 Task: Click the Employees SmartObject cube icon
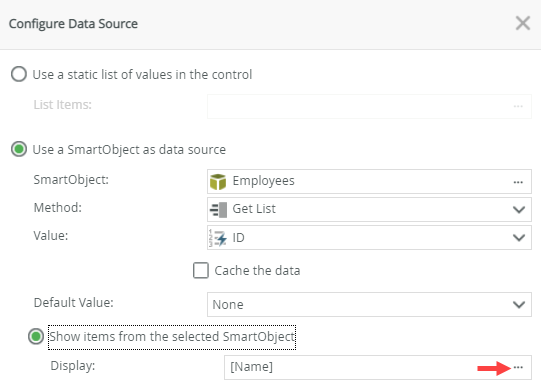[x=218, y=182]
